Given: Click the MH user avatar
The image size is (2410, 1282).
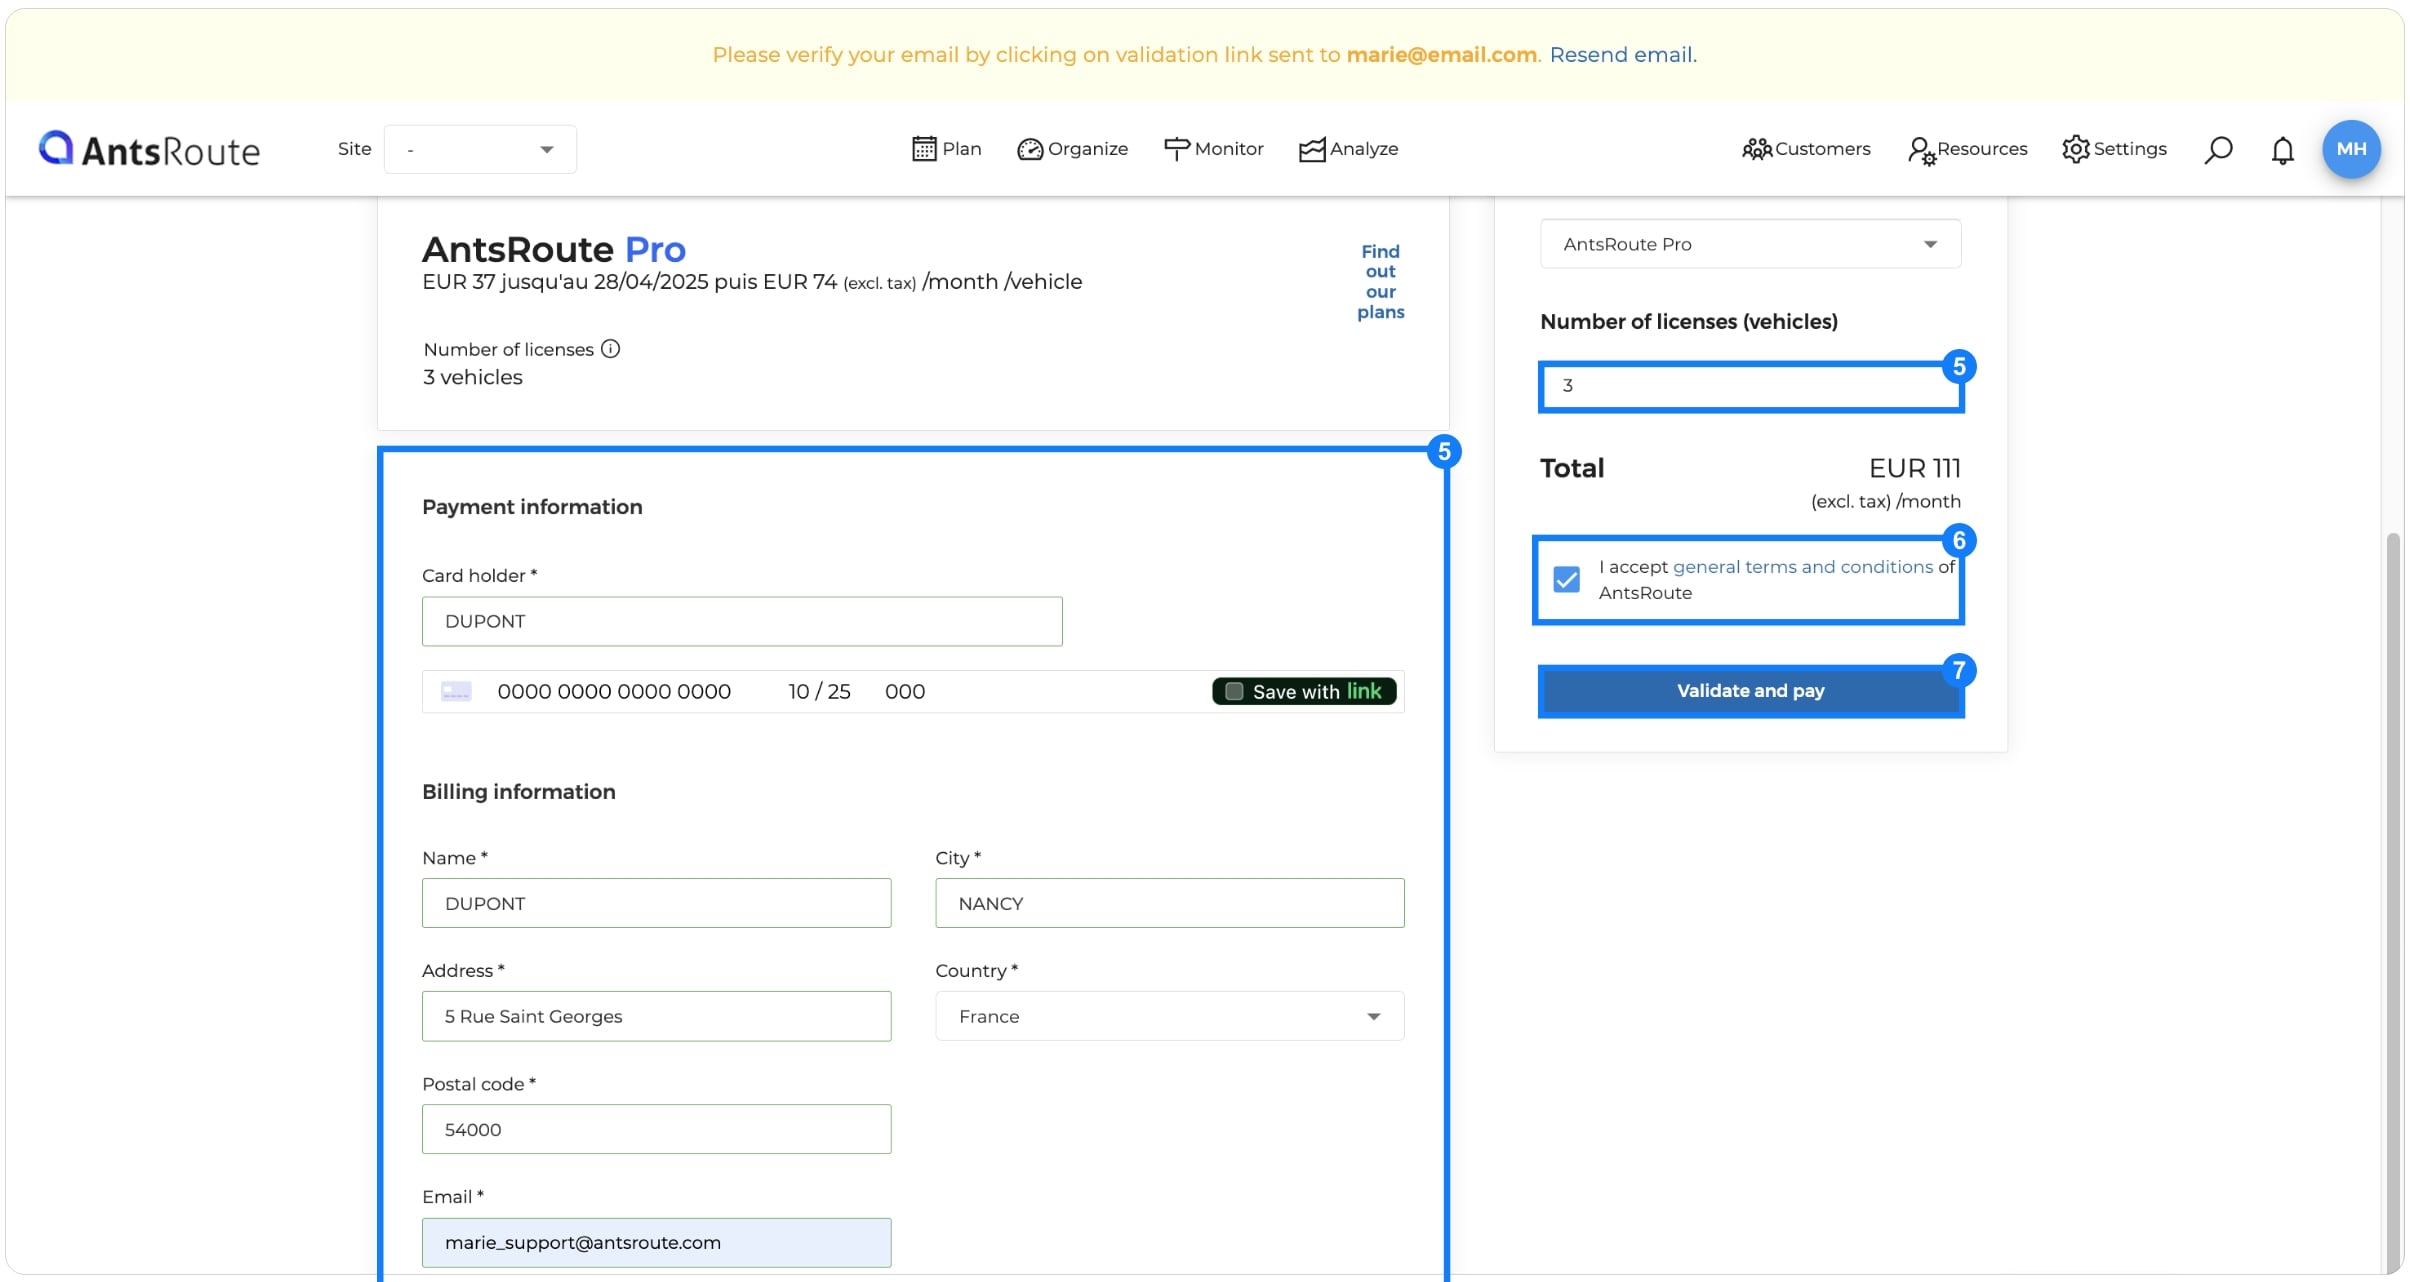Looking at the screenshot, I should pyautogui.click(x=2350, y=149).
